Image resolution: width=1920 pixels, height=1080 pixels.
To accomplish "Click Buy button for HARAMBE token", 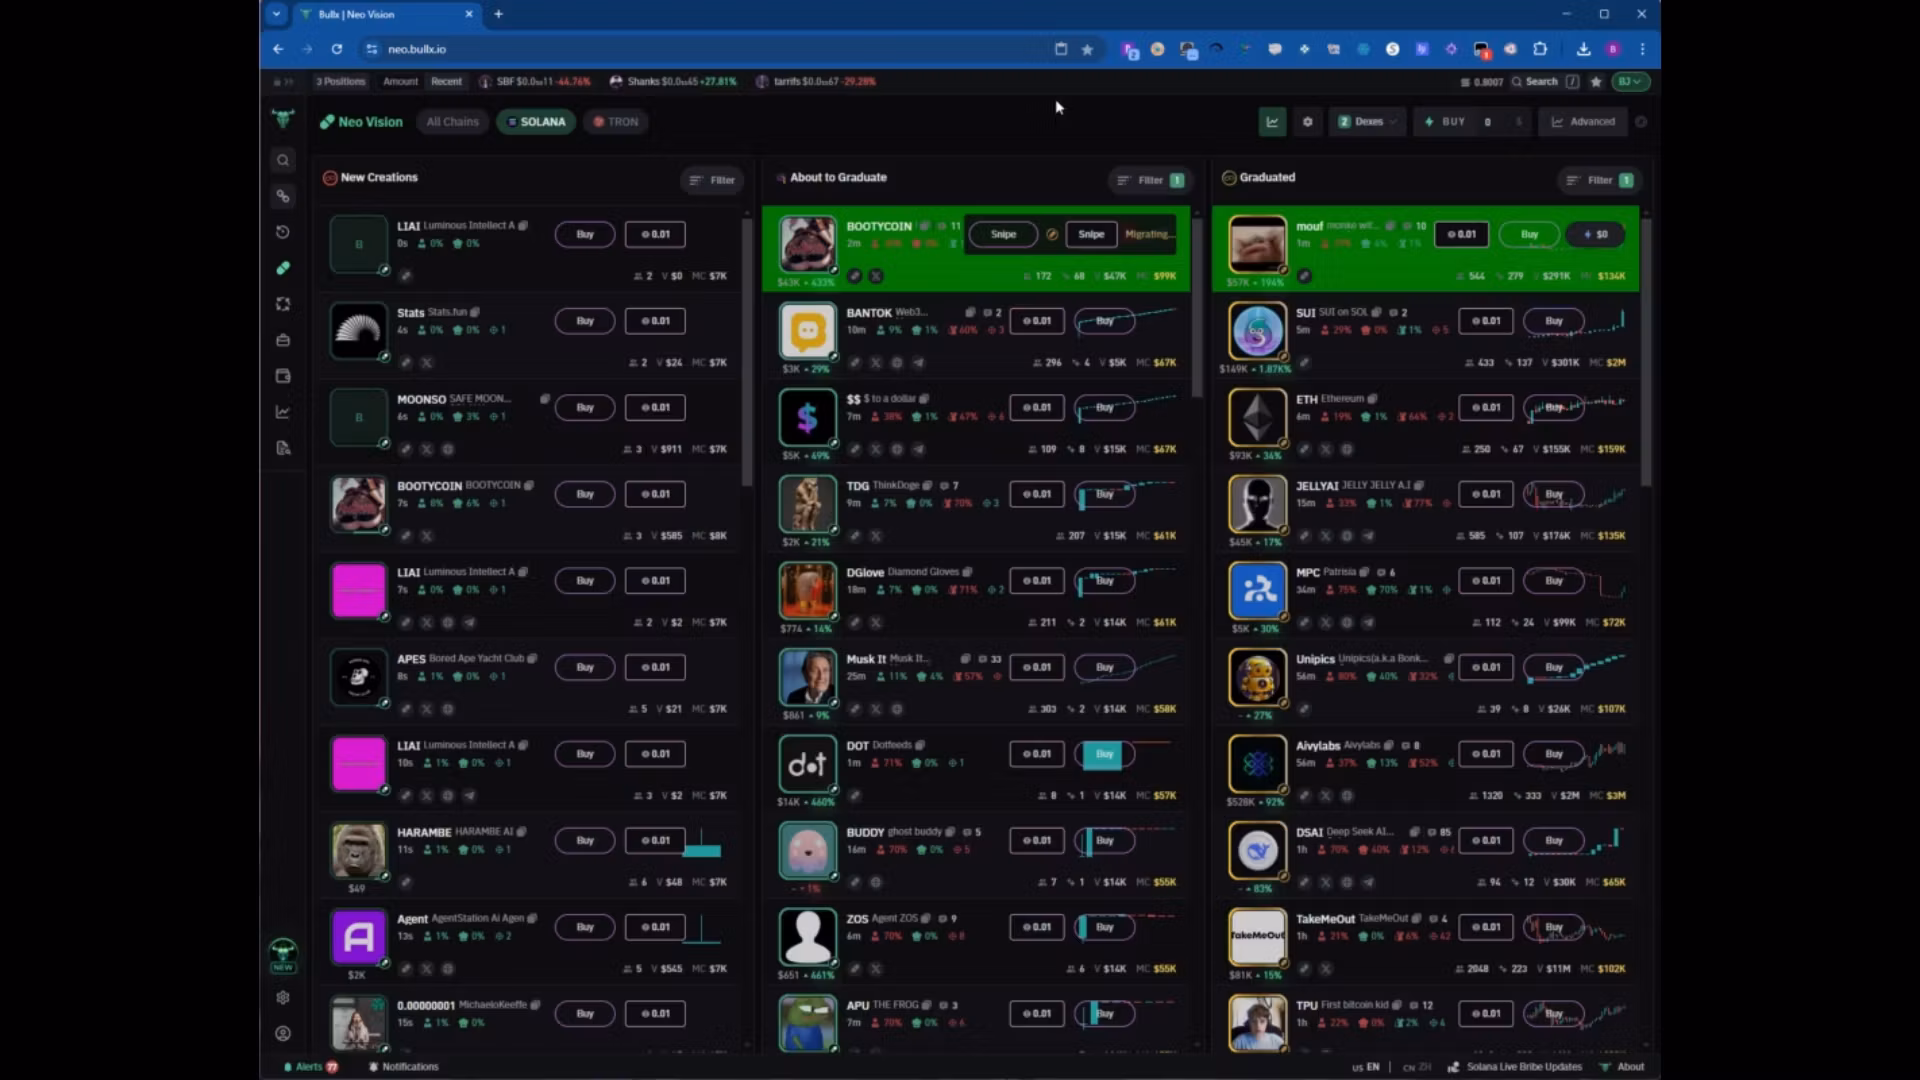I will 585,840.
